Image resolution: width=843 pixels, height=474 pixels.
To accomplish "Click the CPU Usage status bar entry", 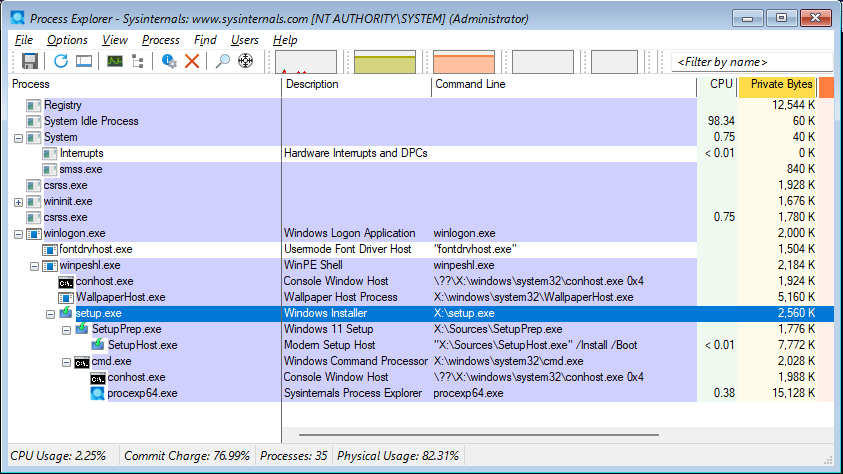I will click(x=58, y=456).
